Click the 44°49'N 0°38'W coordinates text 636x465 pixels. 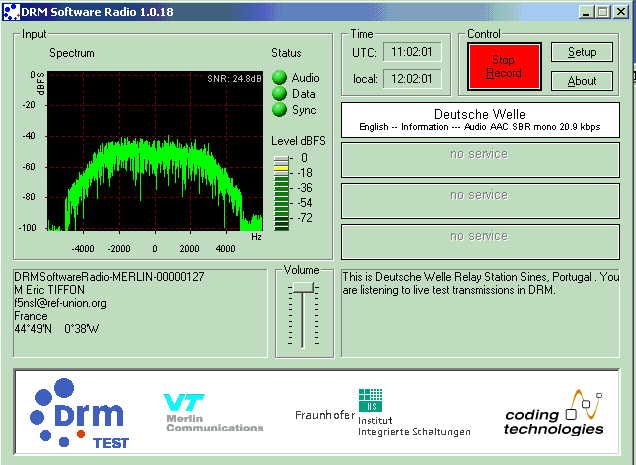coord(56,329)
